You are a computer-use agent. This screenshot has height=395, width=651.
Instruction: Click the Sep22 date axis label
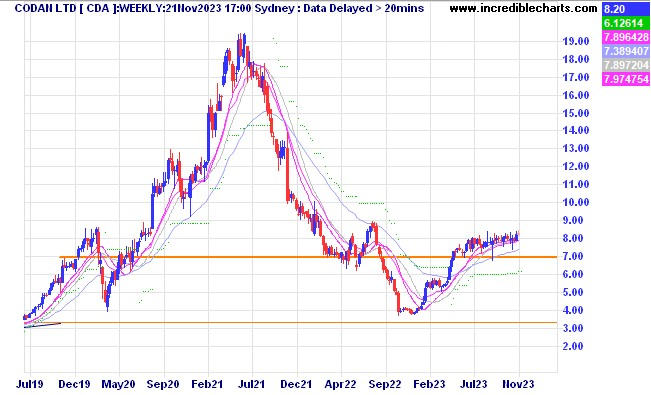tap(385, 384)
